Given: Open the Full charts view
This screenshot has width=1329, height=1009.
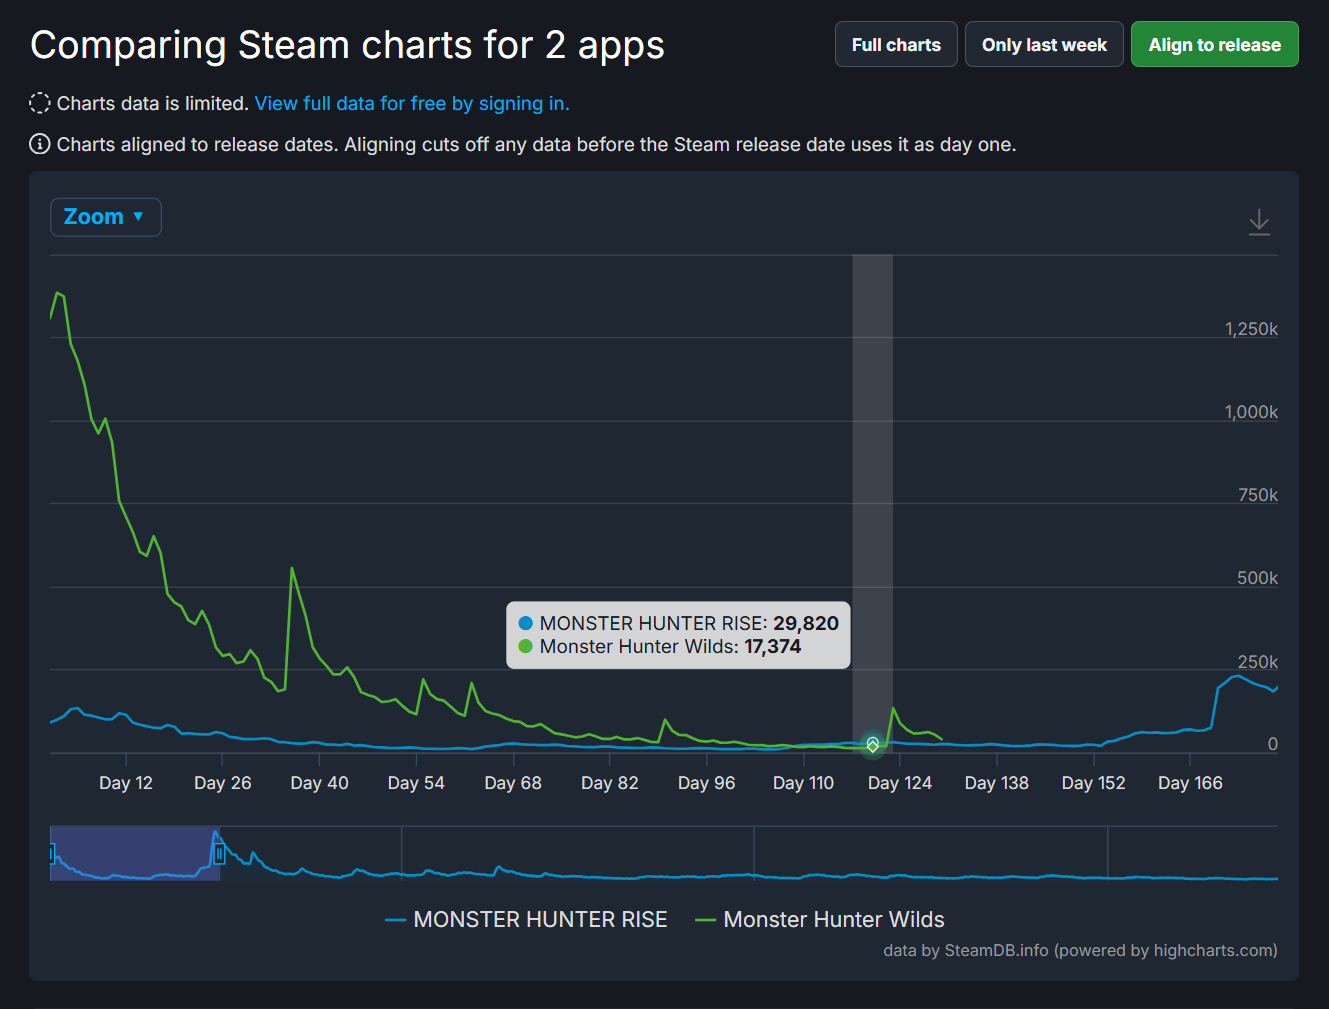Looking at the screenshot, I should point(896,45).
